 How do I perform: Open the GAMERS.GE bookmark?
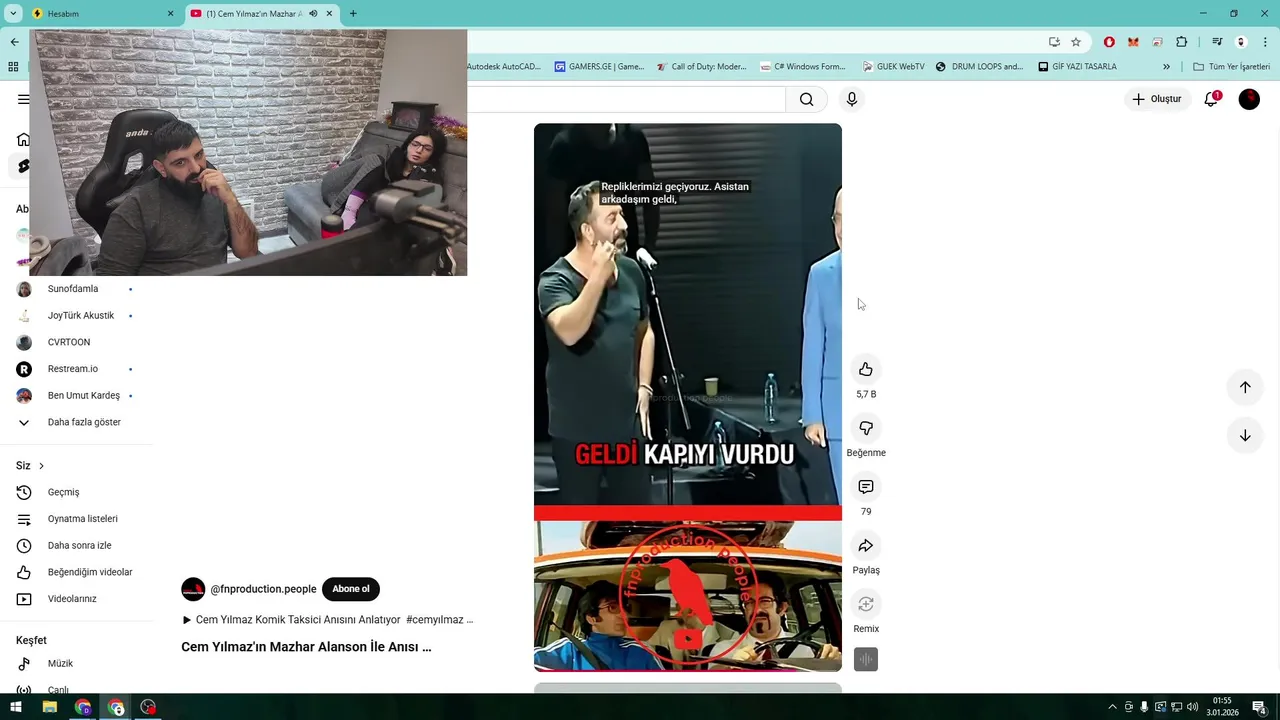pyautogui.click(x=599, y=67)
